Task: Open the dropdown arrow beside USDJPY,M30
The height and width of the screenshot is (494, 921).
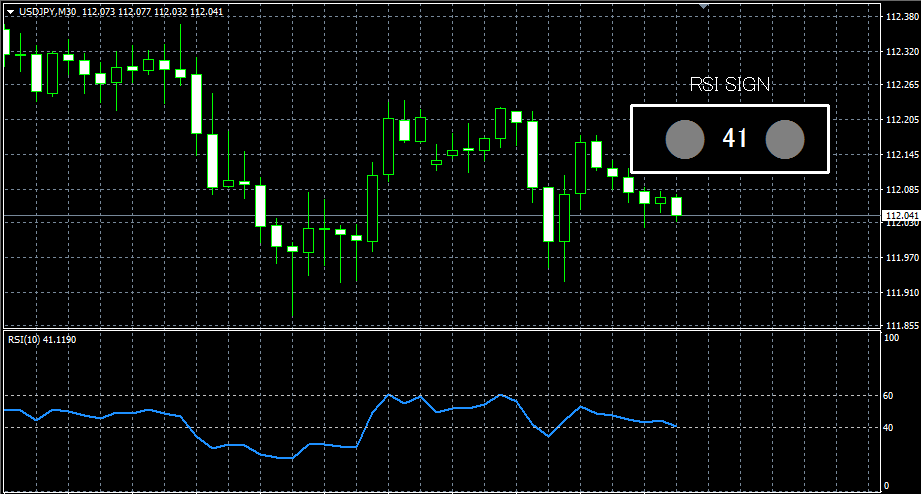Action: click(8, 11)
